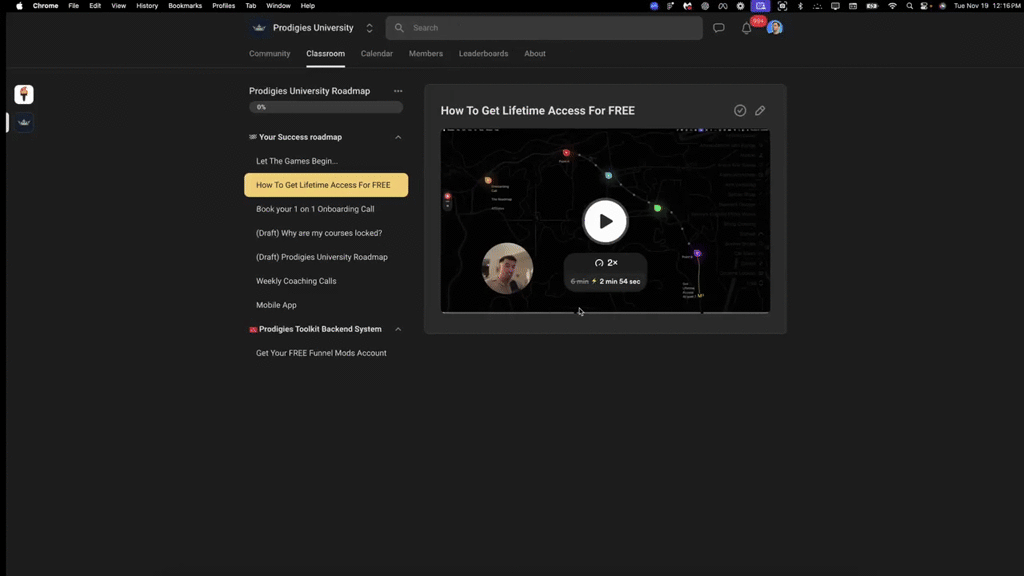Open the File menu
This screenshot has width=1024, height=576.
(73, 6)
